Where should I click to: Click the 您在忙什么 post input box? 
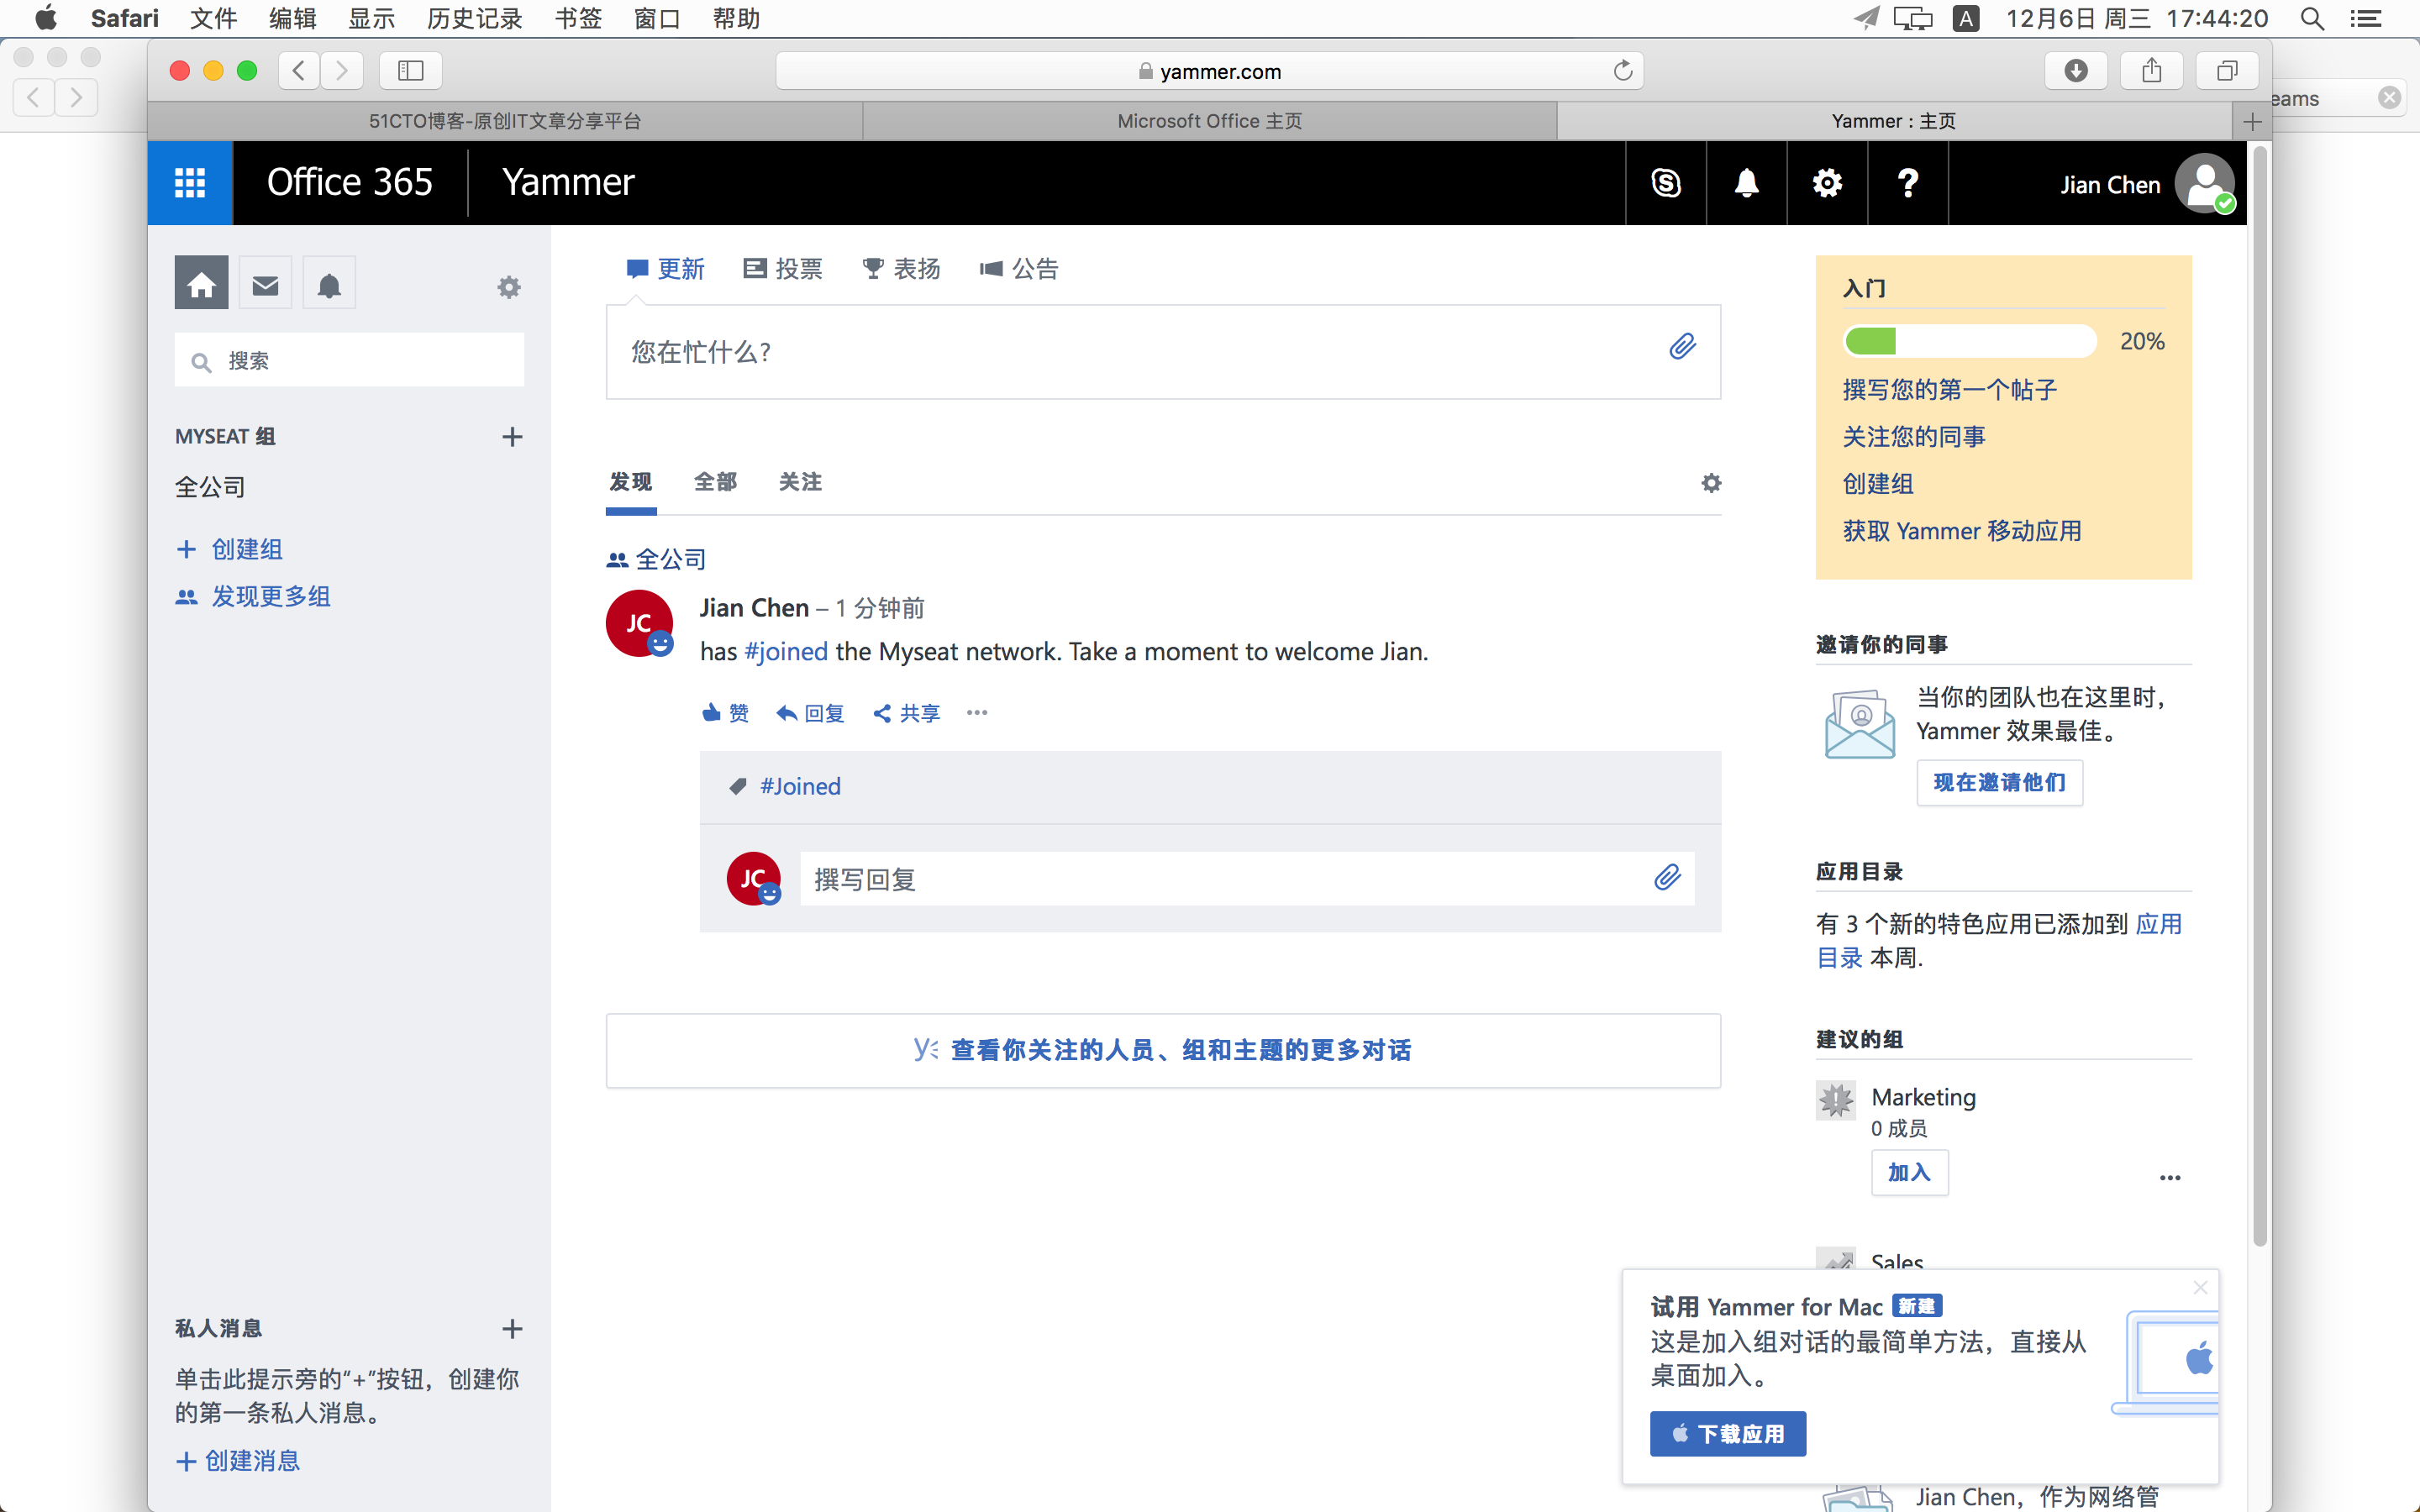pyautogui.click(x=1163, y=352)
